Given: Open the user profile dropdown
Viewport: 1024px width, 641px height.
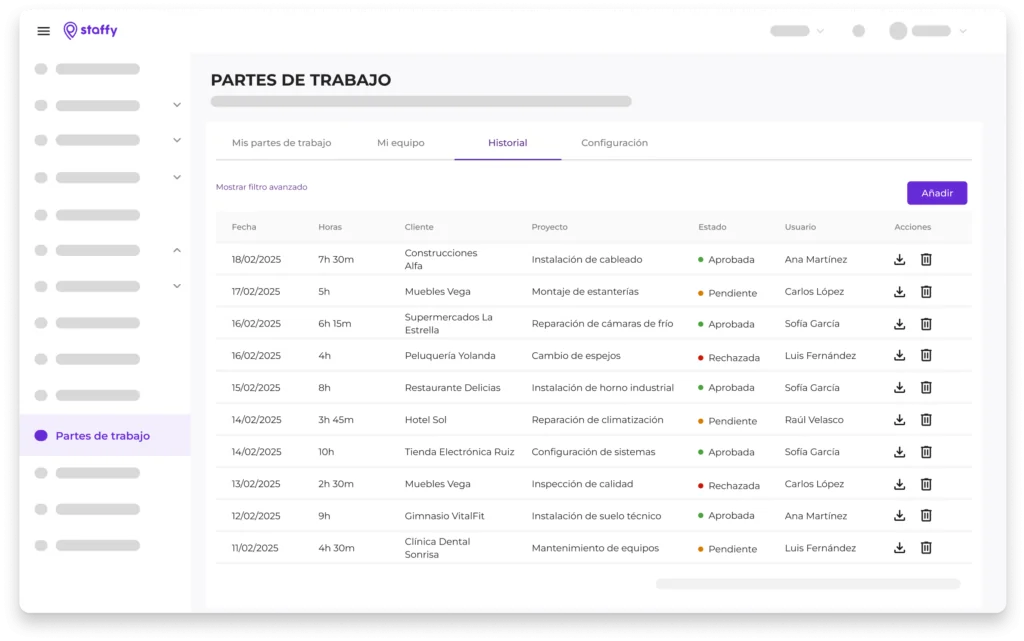Looking at the screenshot, I should (928, 31).
